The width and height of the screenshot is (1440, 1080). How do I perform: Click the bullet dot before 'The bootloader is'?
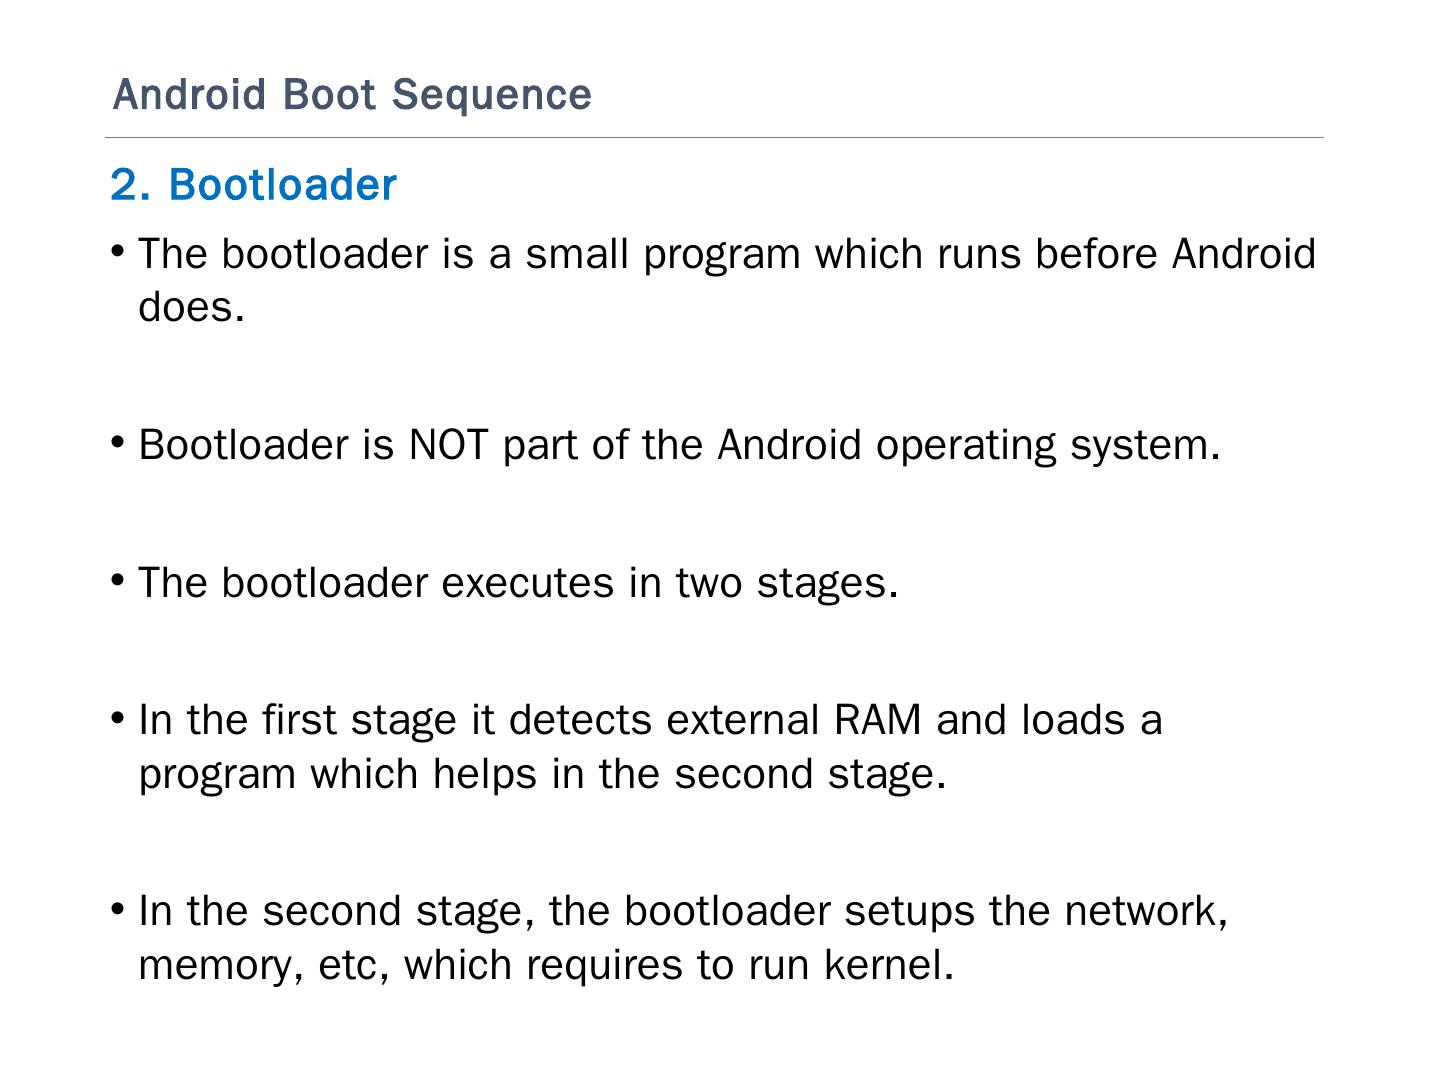tap(118, 250)
